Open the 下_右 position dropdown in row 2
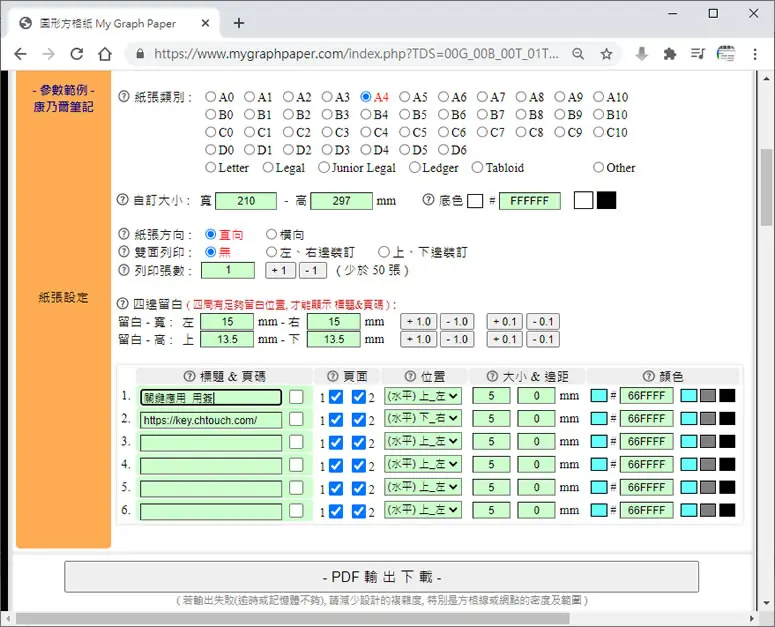This screenshot has height=627, width=775. click(423, 418)
